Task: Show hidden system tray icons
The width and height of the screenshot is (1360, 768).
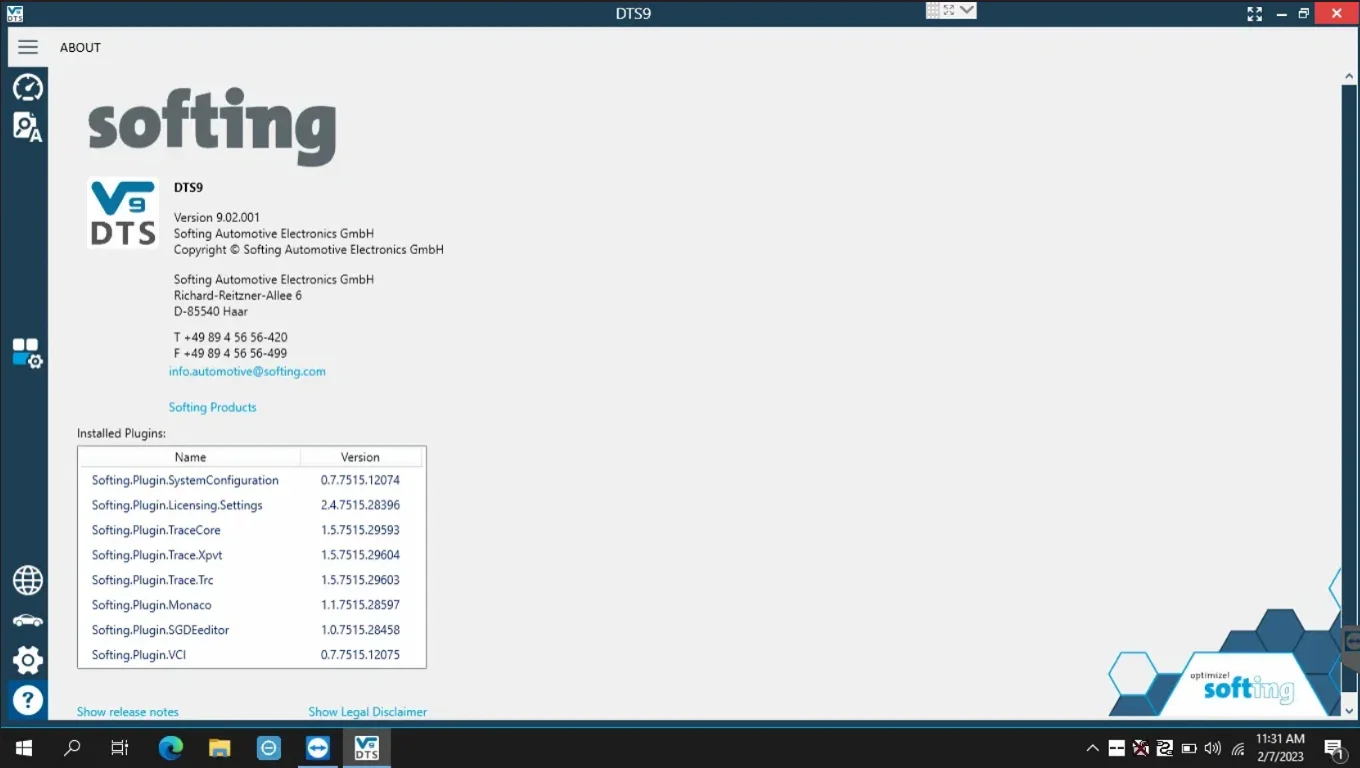Action: (x=1092, y=748)
